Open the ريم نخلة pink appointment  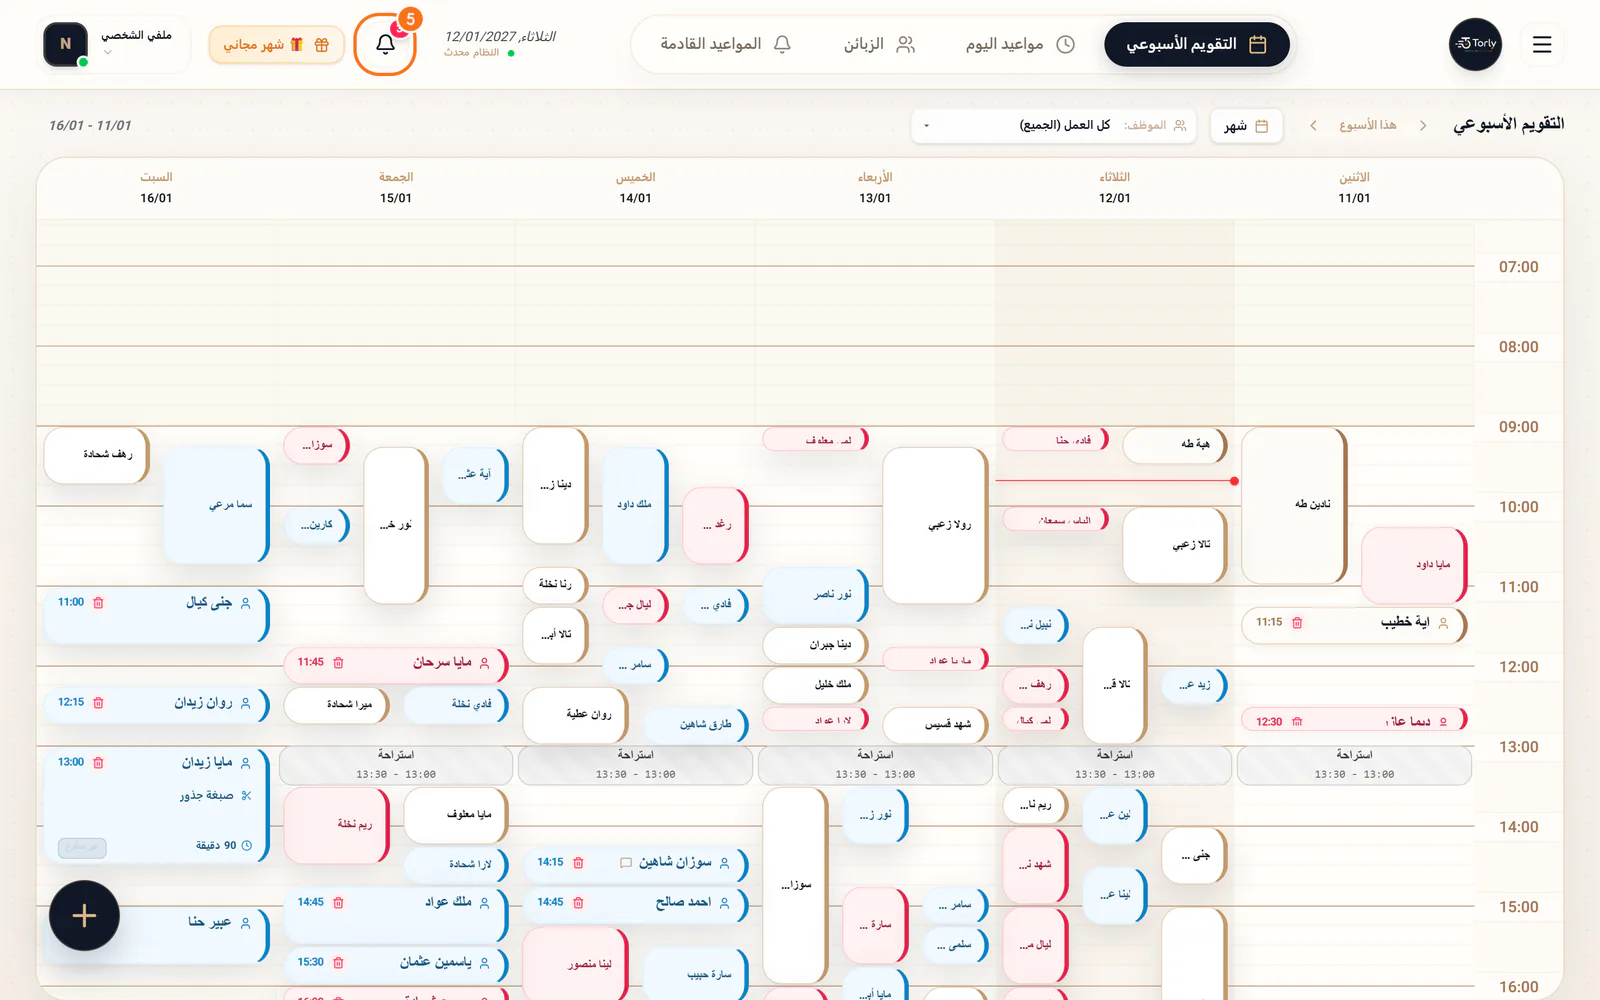335,825
